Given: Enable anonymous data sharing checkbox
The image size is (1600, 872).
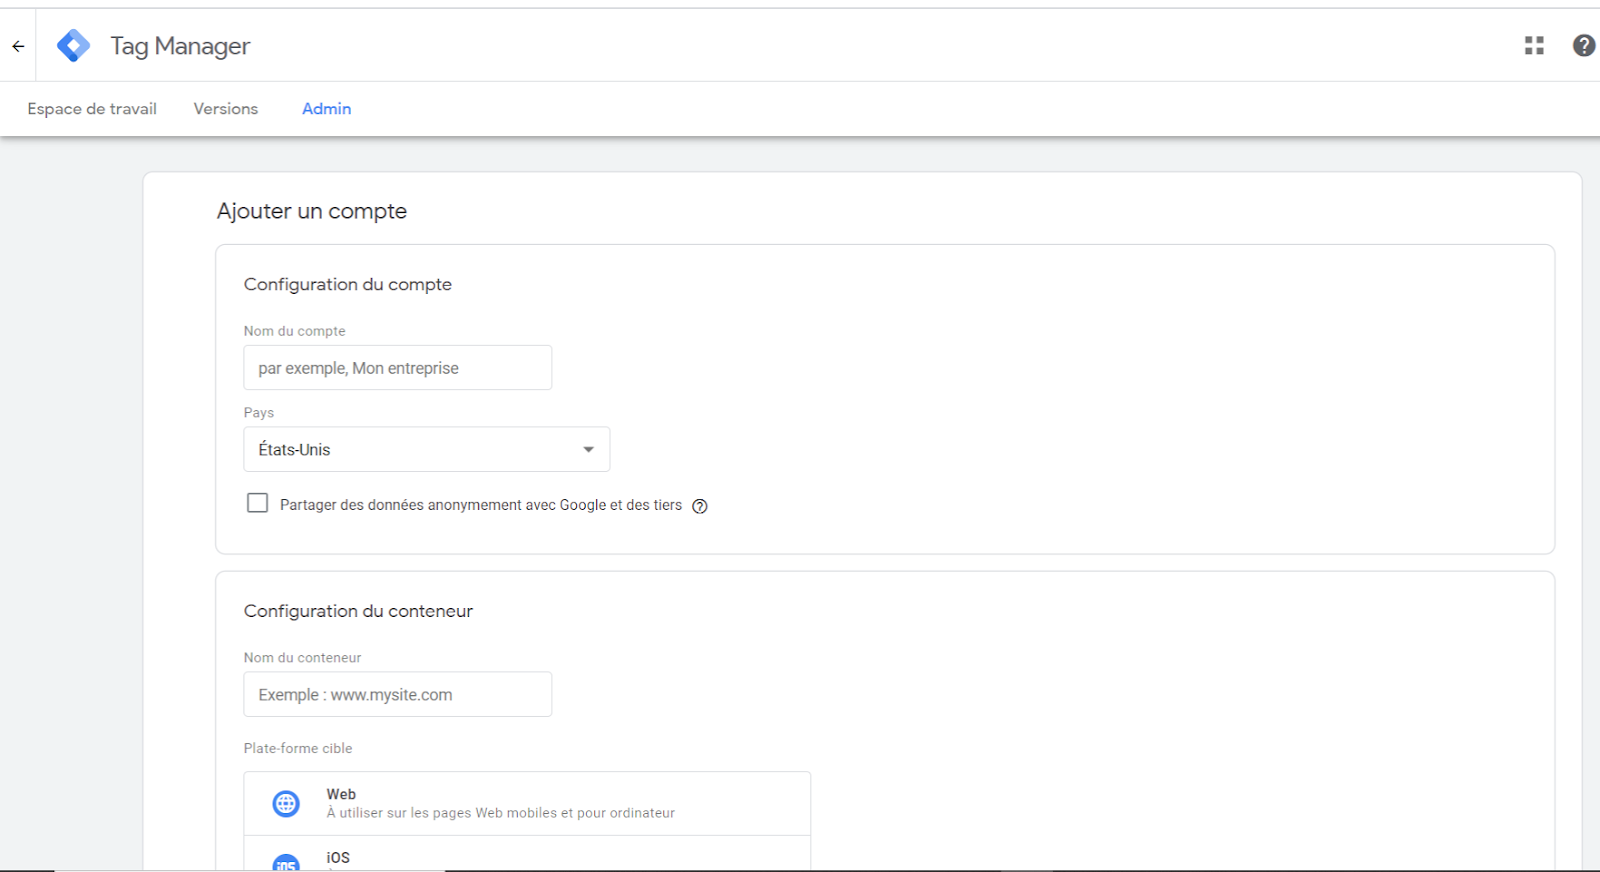Looking at the screenshot, I should click(x=257, y=503).
